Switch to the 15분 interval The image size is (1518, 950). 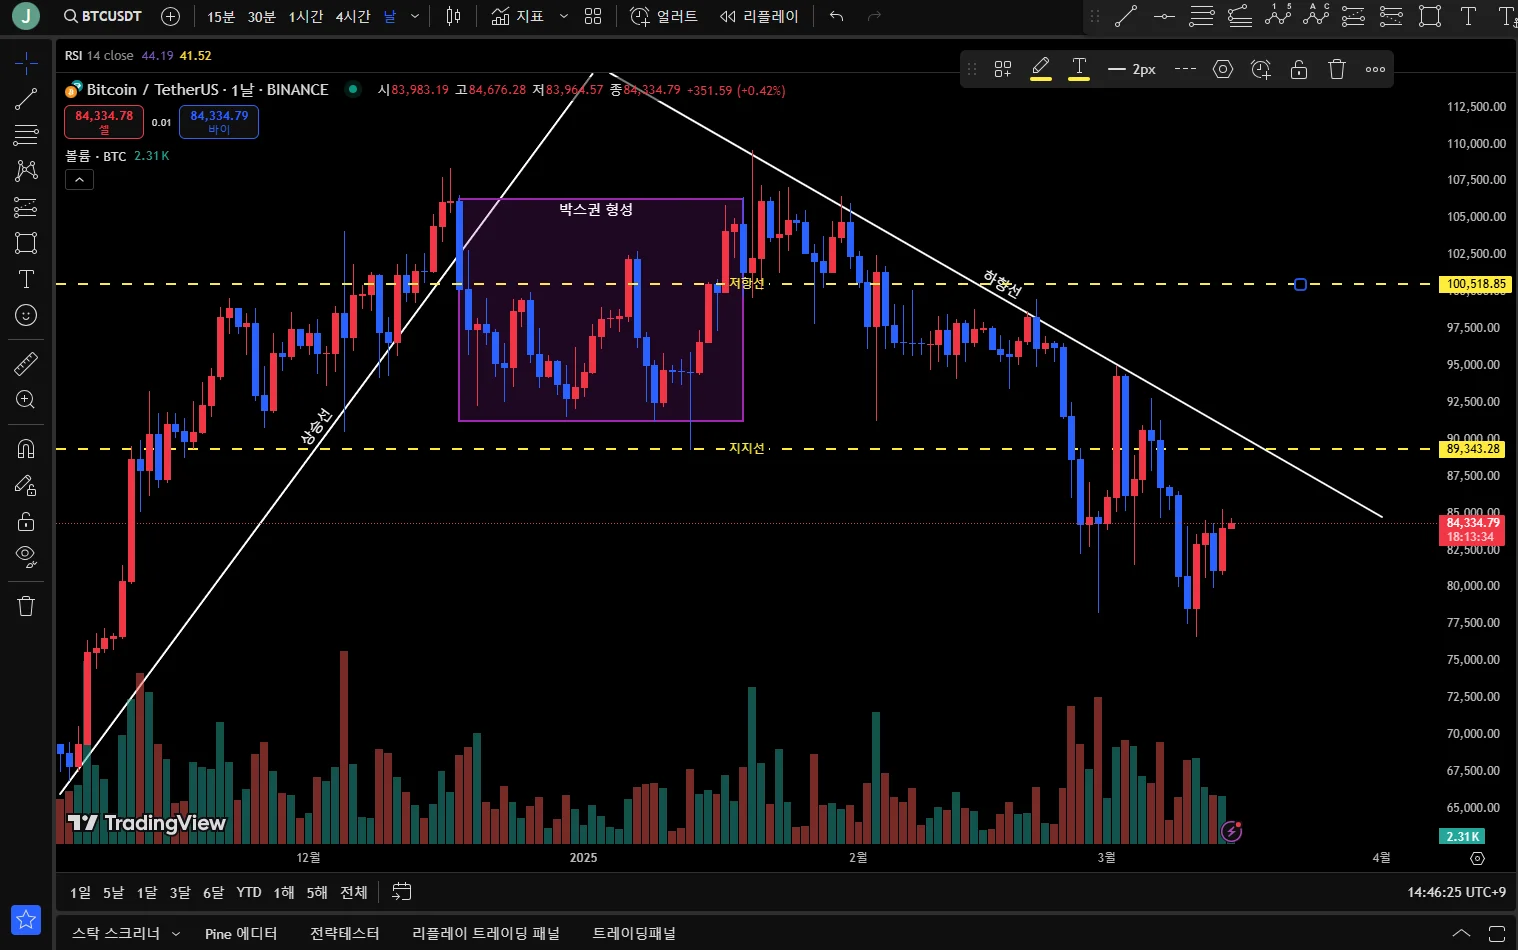(221, 16)
